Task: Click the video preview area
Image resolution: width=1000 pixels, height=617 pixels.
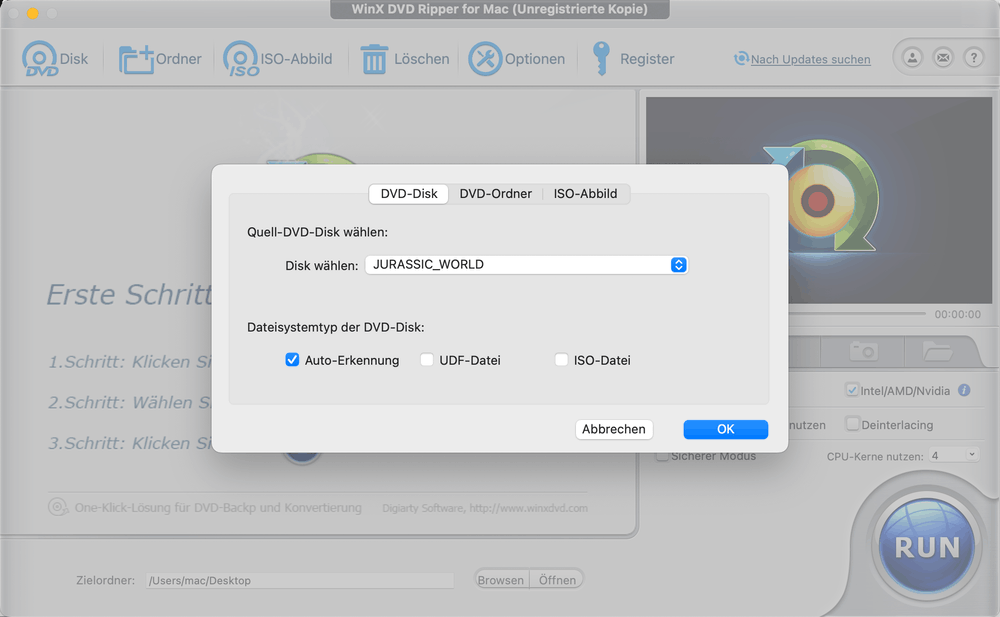Action: (x=819, y=200)
